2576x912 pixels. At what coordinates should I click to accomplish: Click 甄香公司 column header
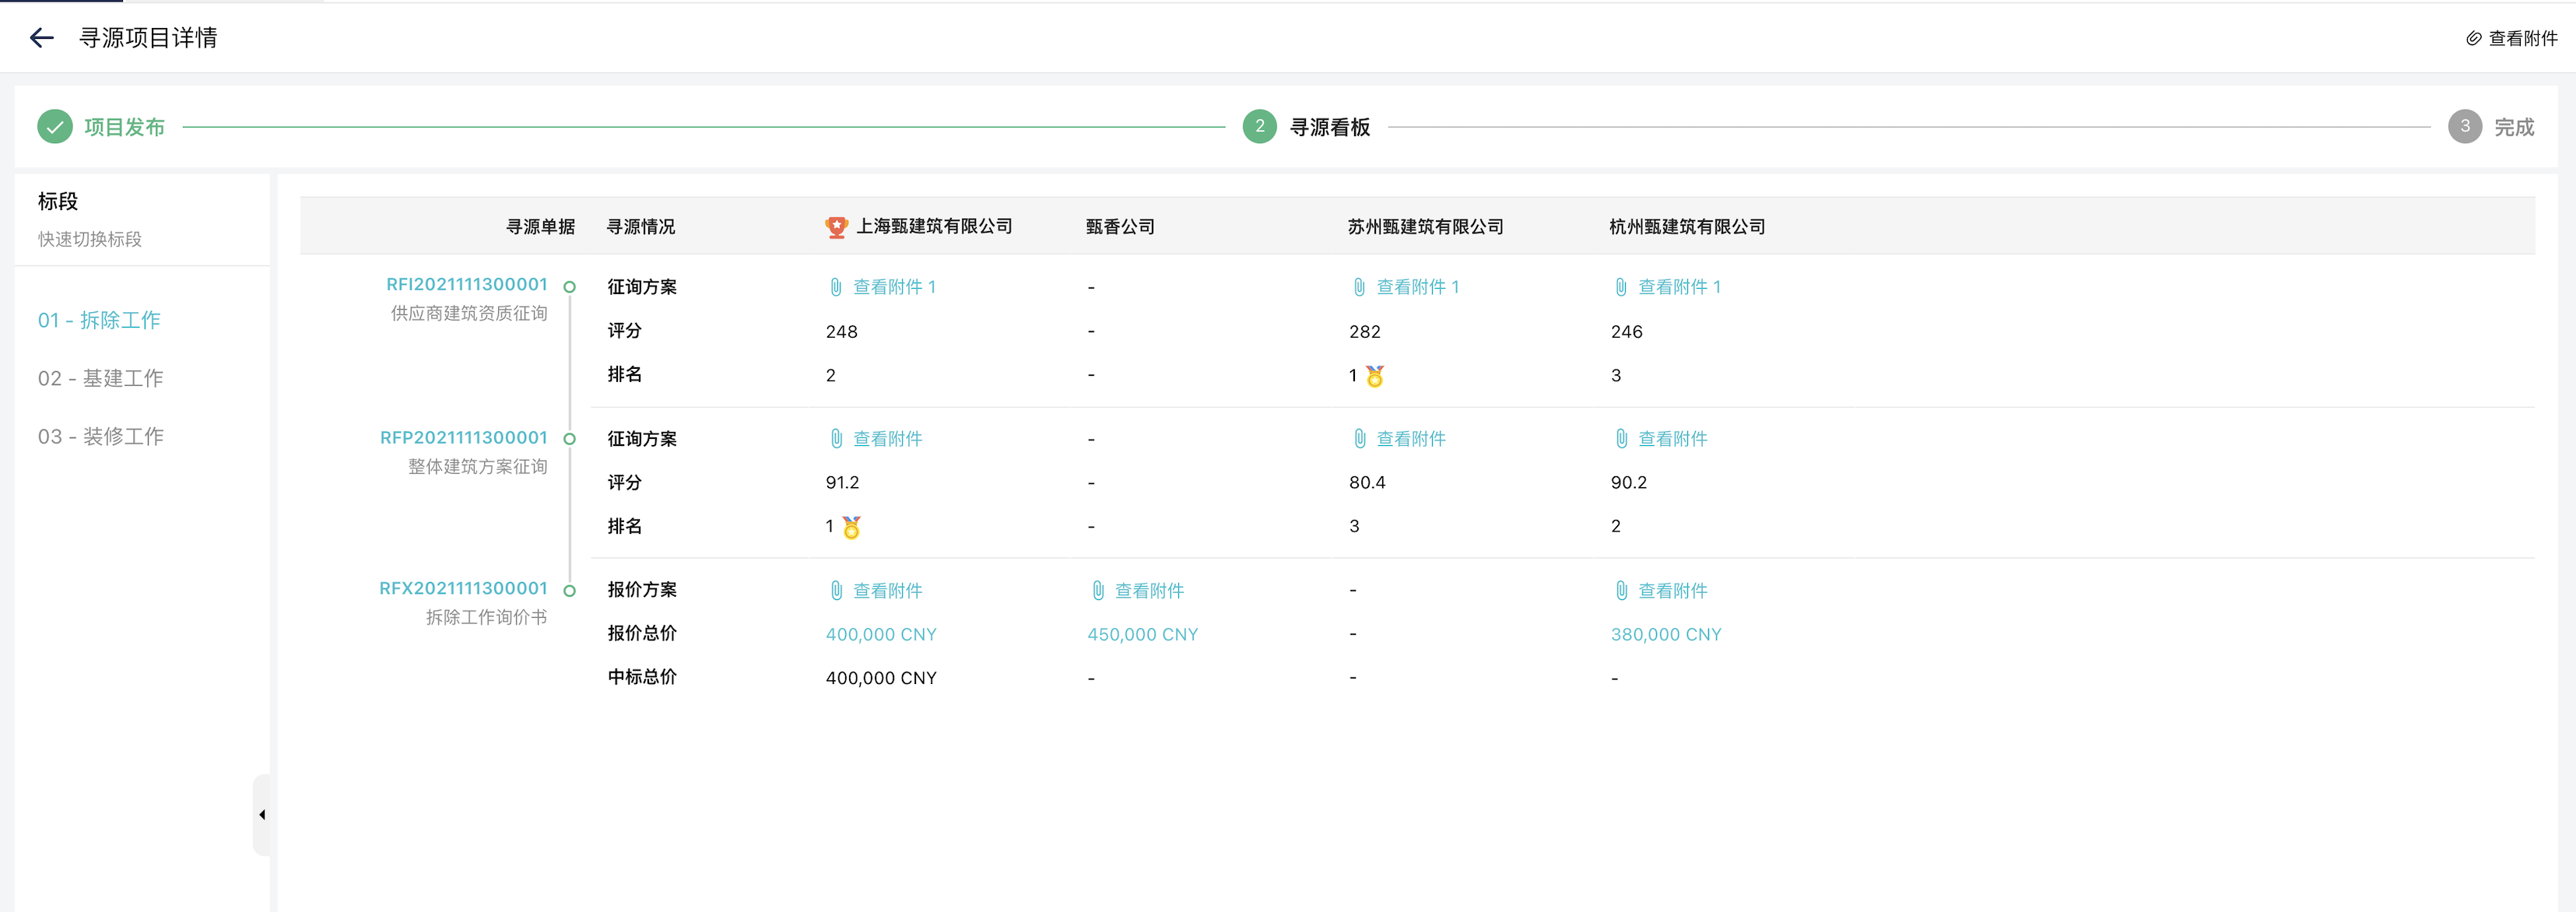[1120, 227]
